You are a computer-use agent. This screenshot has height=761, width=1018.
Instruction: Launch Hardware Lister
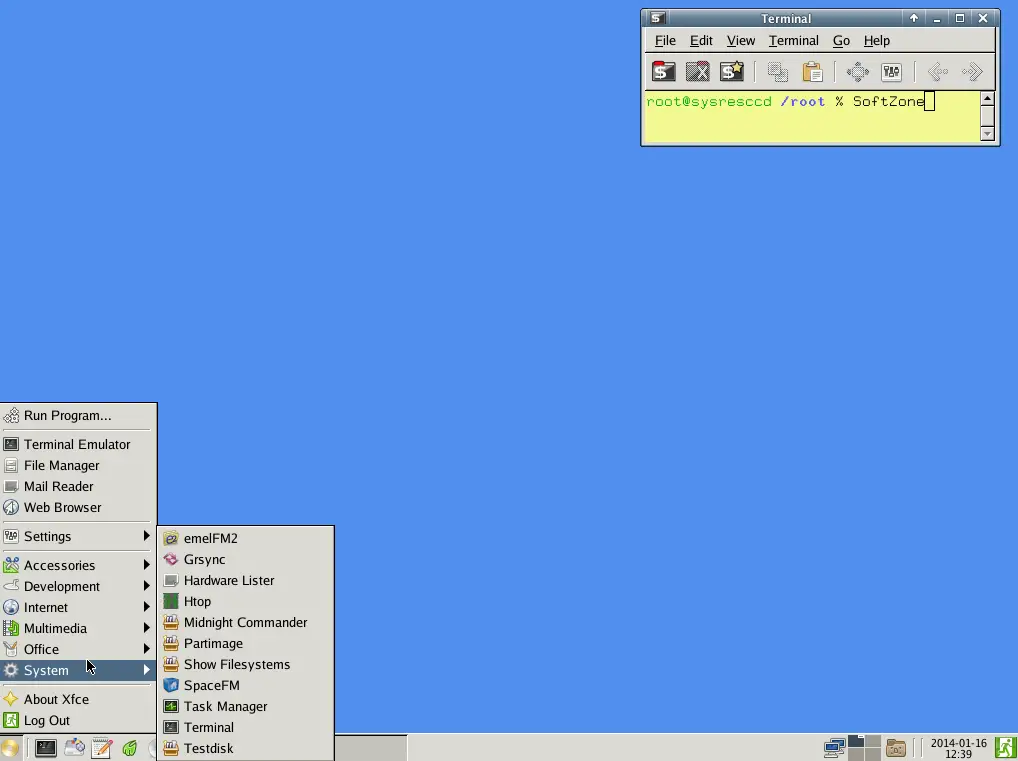coord(246,580)
